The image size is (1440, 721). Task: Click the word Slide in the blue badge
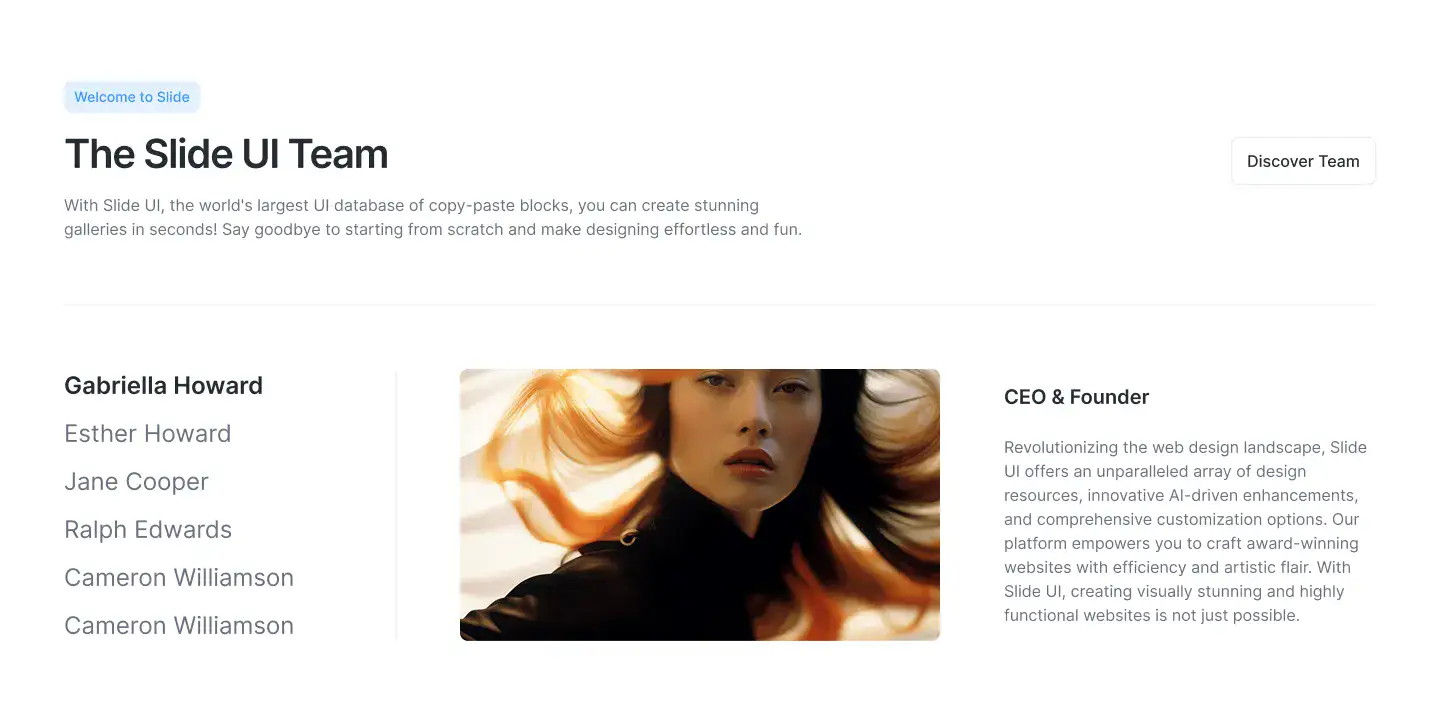tap(173, 97)
